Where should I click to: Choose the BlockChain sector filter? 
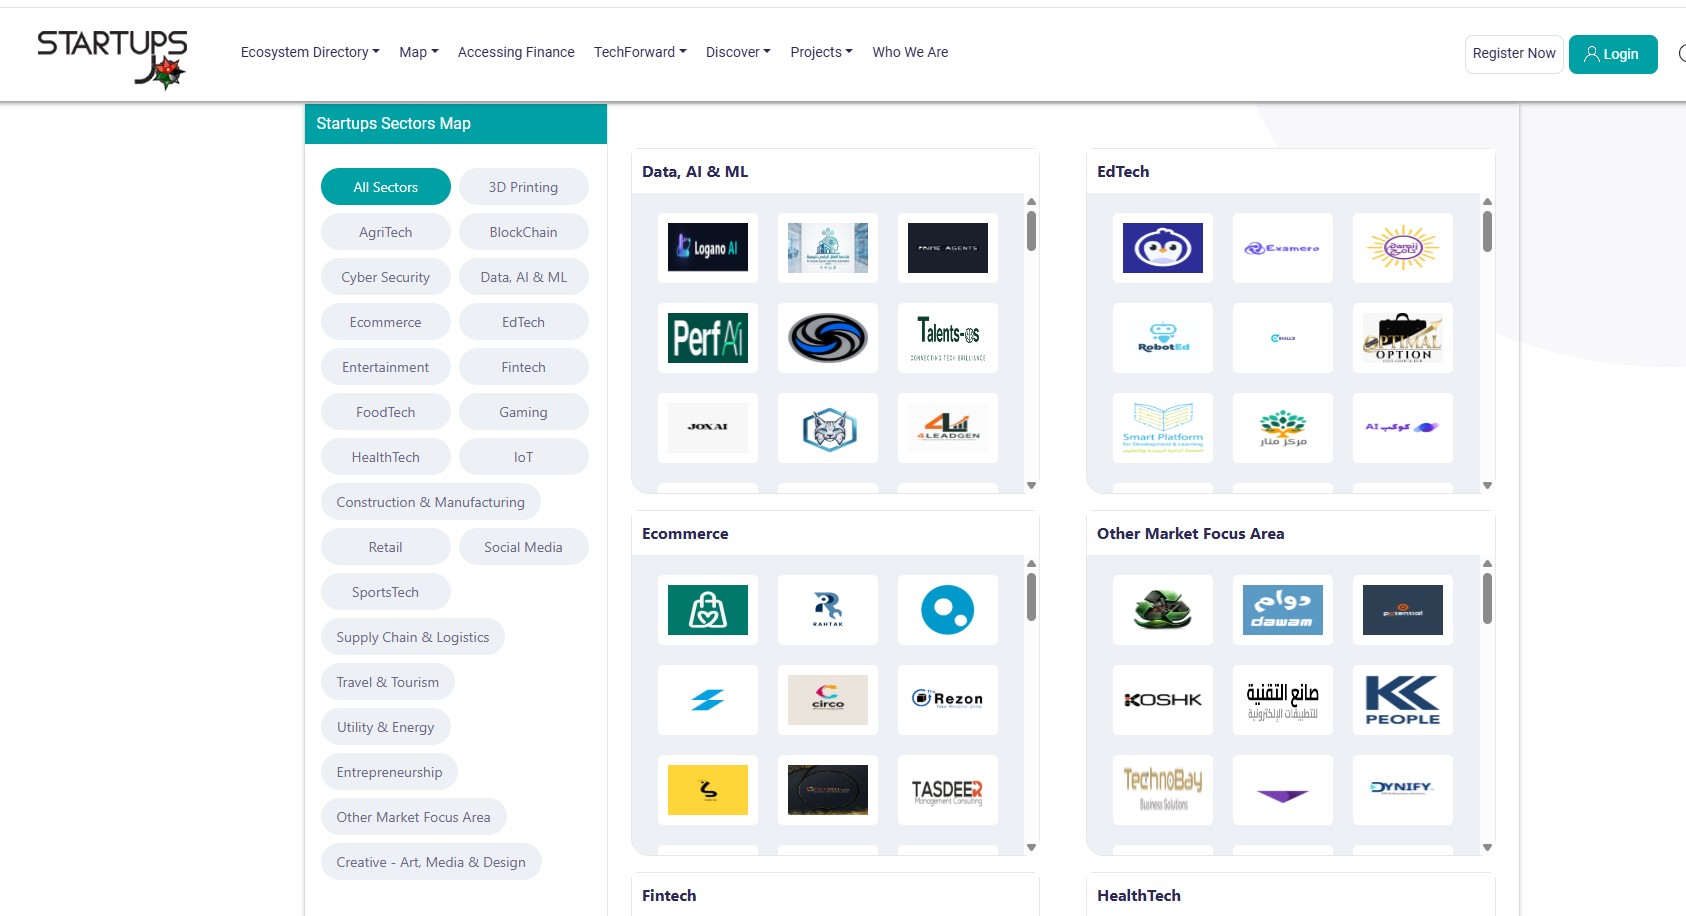(524, 232)
